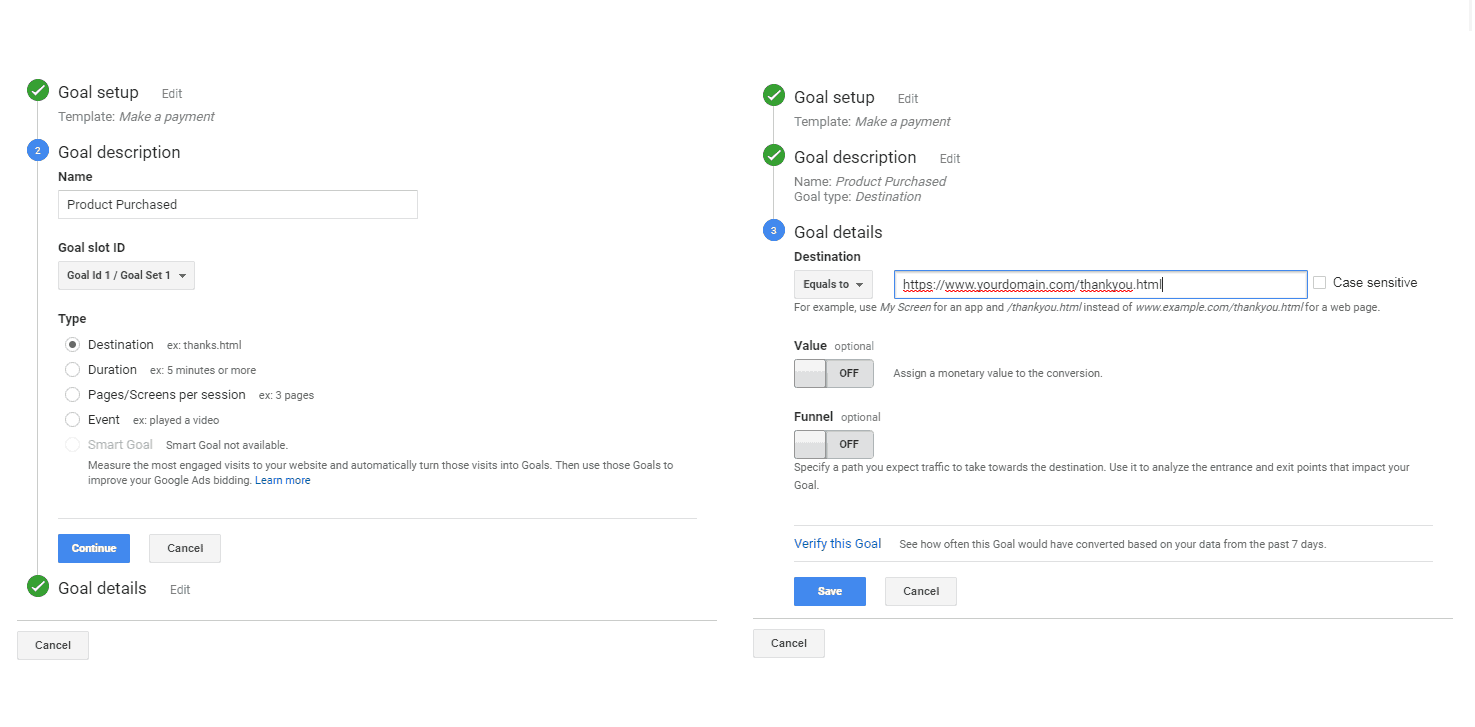Open the Learn more link

point(283,480)
